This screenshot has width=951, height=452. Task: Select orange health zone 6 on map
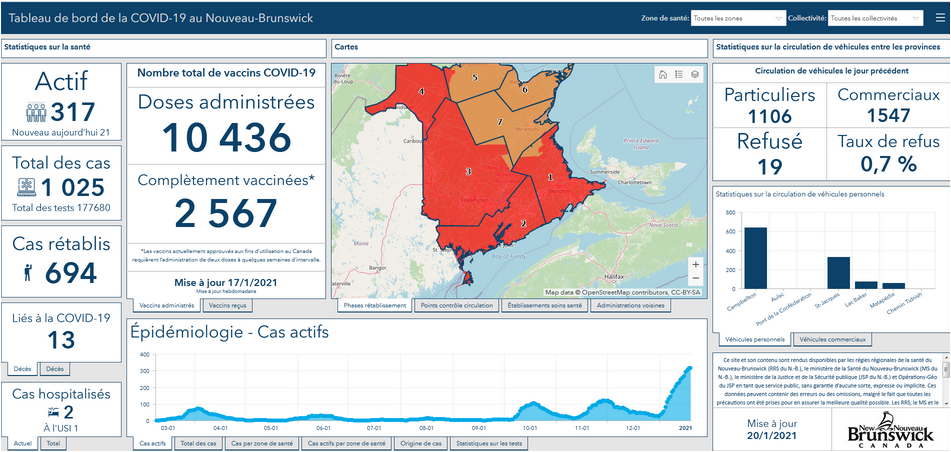pos(525,90)
